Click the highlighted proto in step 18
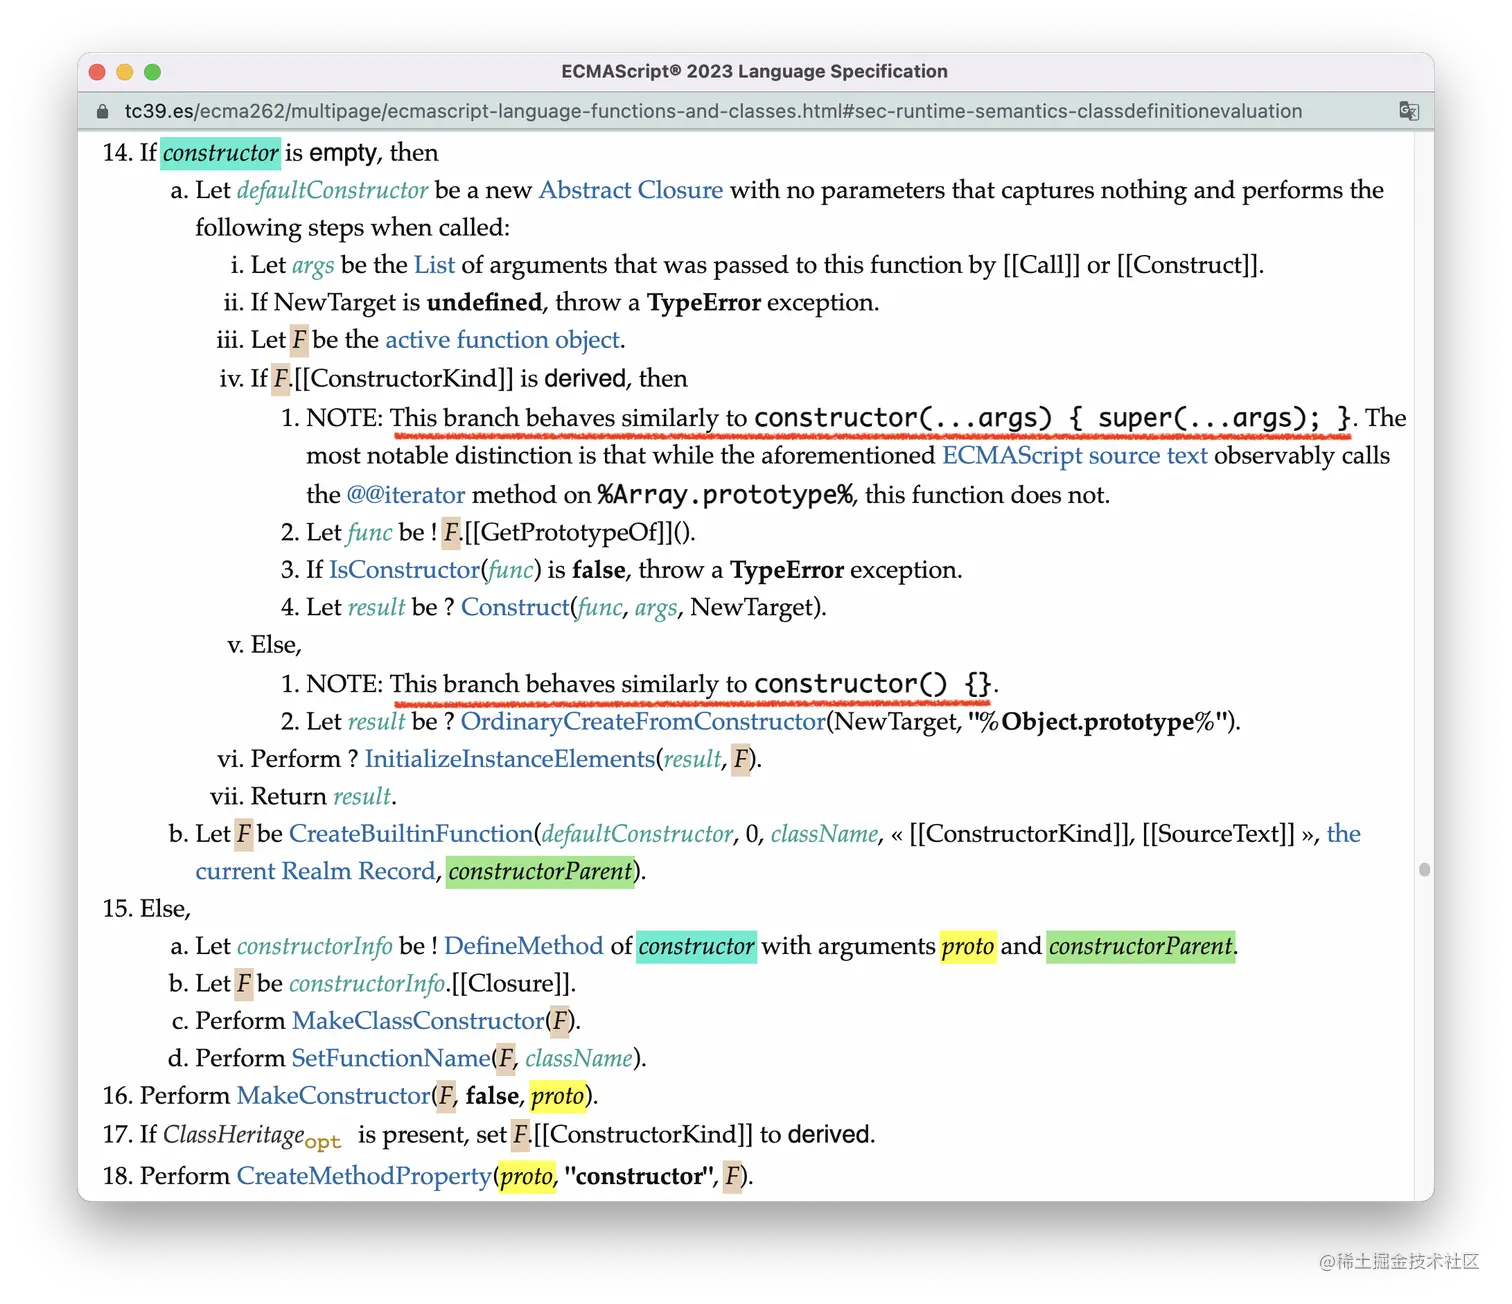 (x=527, y=1176)
